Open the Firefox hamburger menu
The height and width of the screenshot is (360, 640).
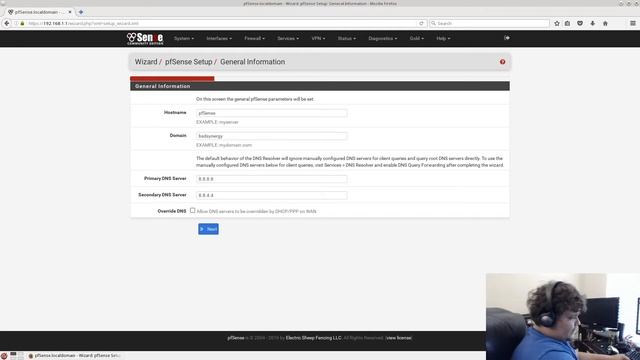pyautogui.click(x=633, y=23)
